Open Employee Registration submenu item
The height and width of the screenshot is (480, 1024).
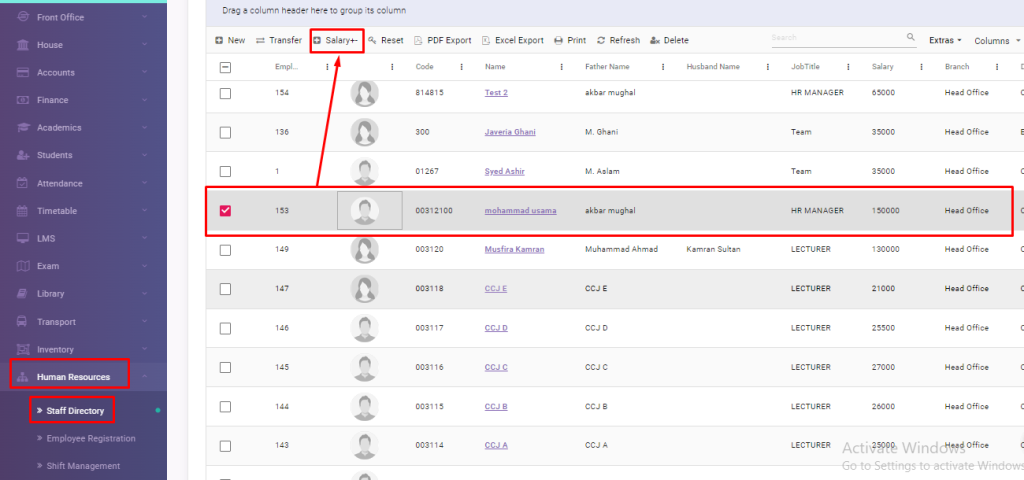(90, 438)
